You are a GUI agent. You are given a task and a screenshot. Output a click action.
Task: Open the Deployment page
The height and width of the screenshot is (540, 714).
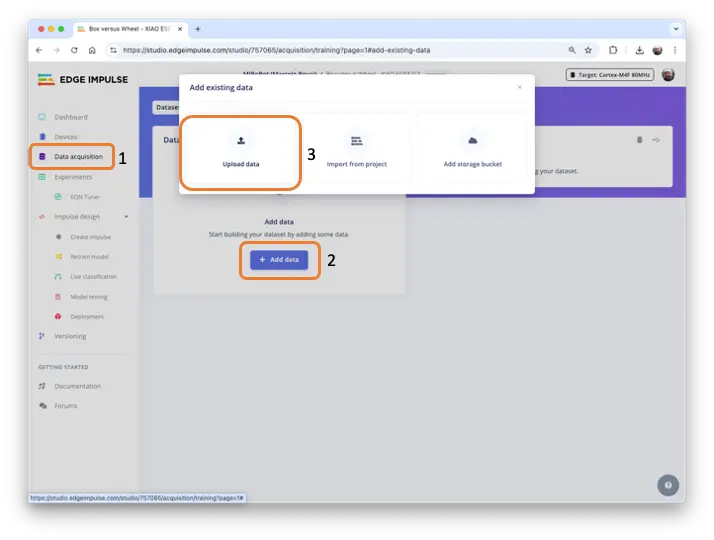coord(87,316)
